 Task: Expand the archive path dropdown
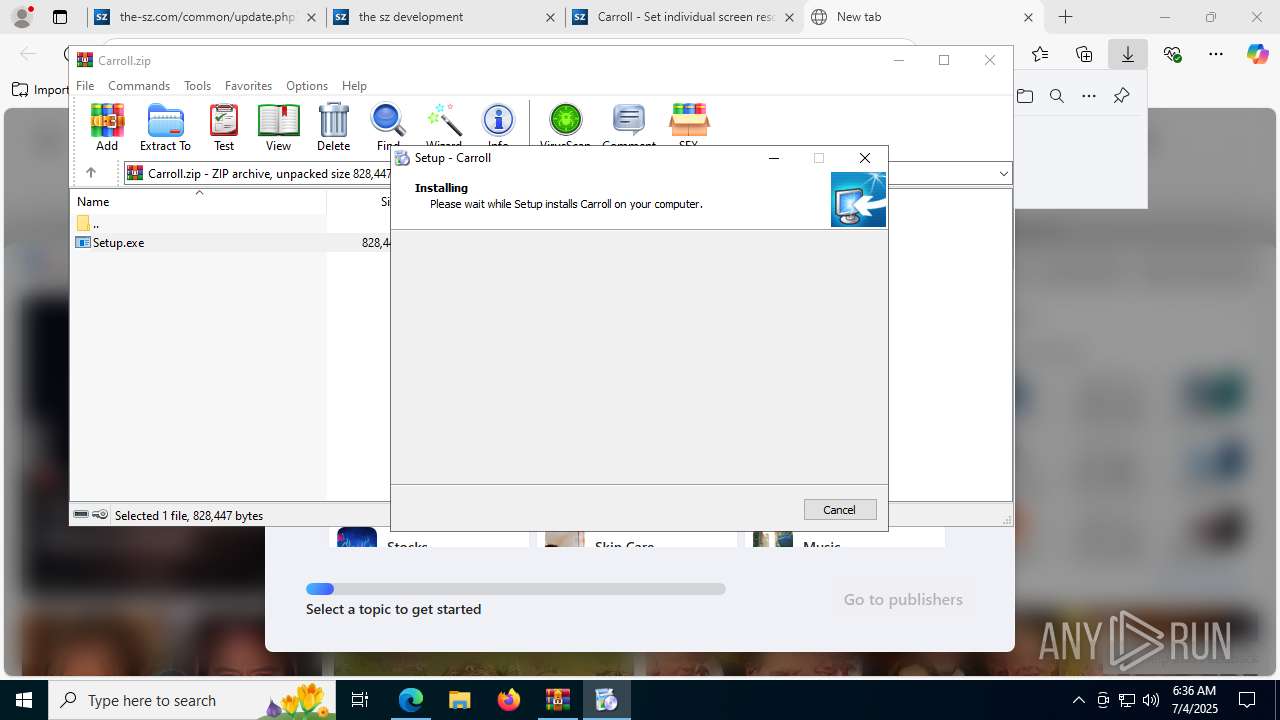[1003, 174]
